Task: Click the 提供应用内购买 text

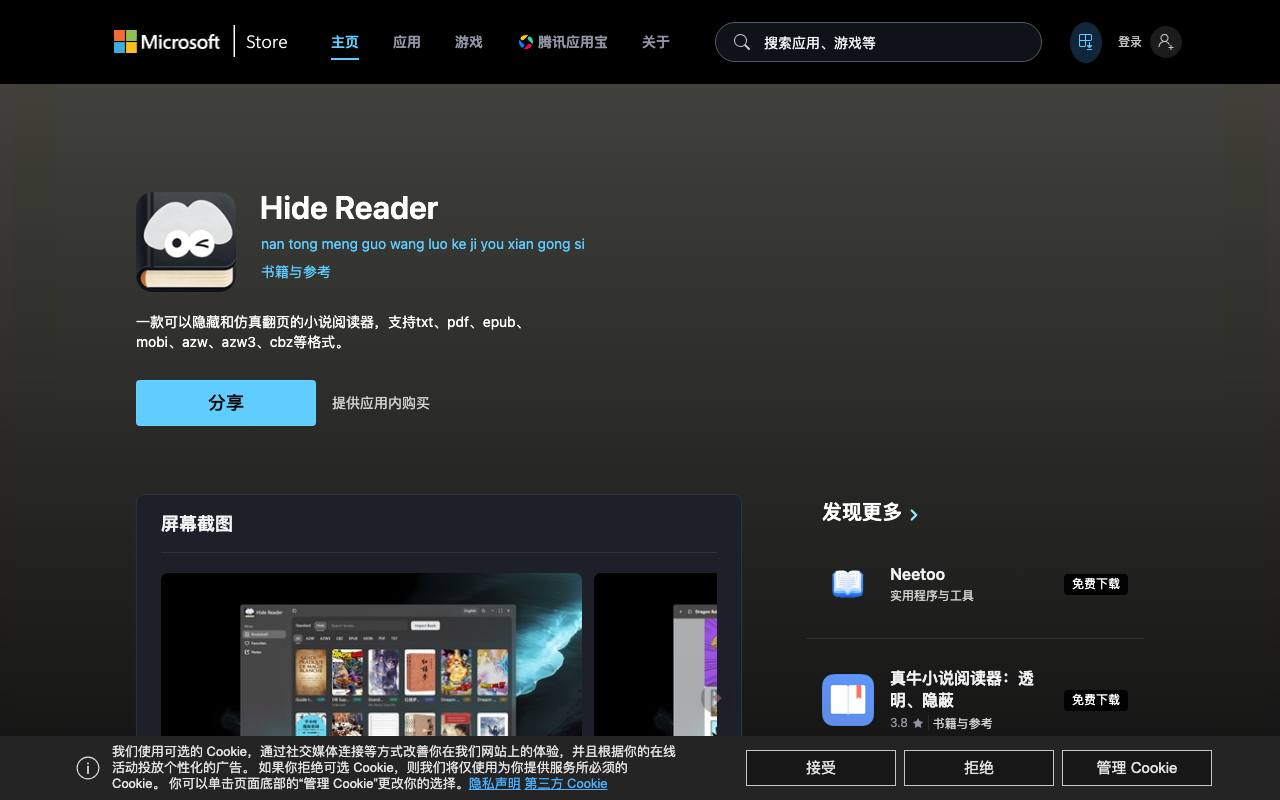Action: tap(381, 403)
